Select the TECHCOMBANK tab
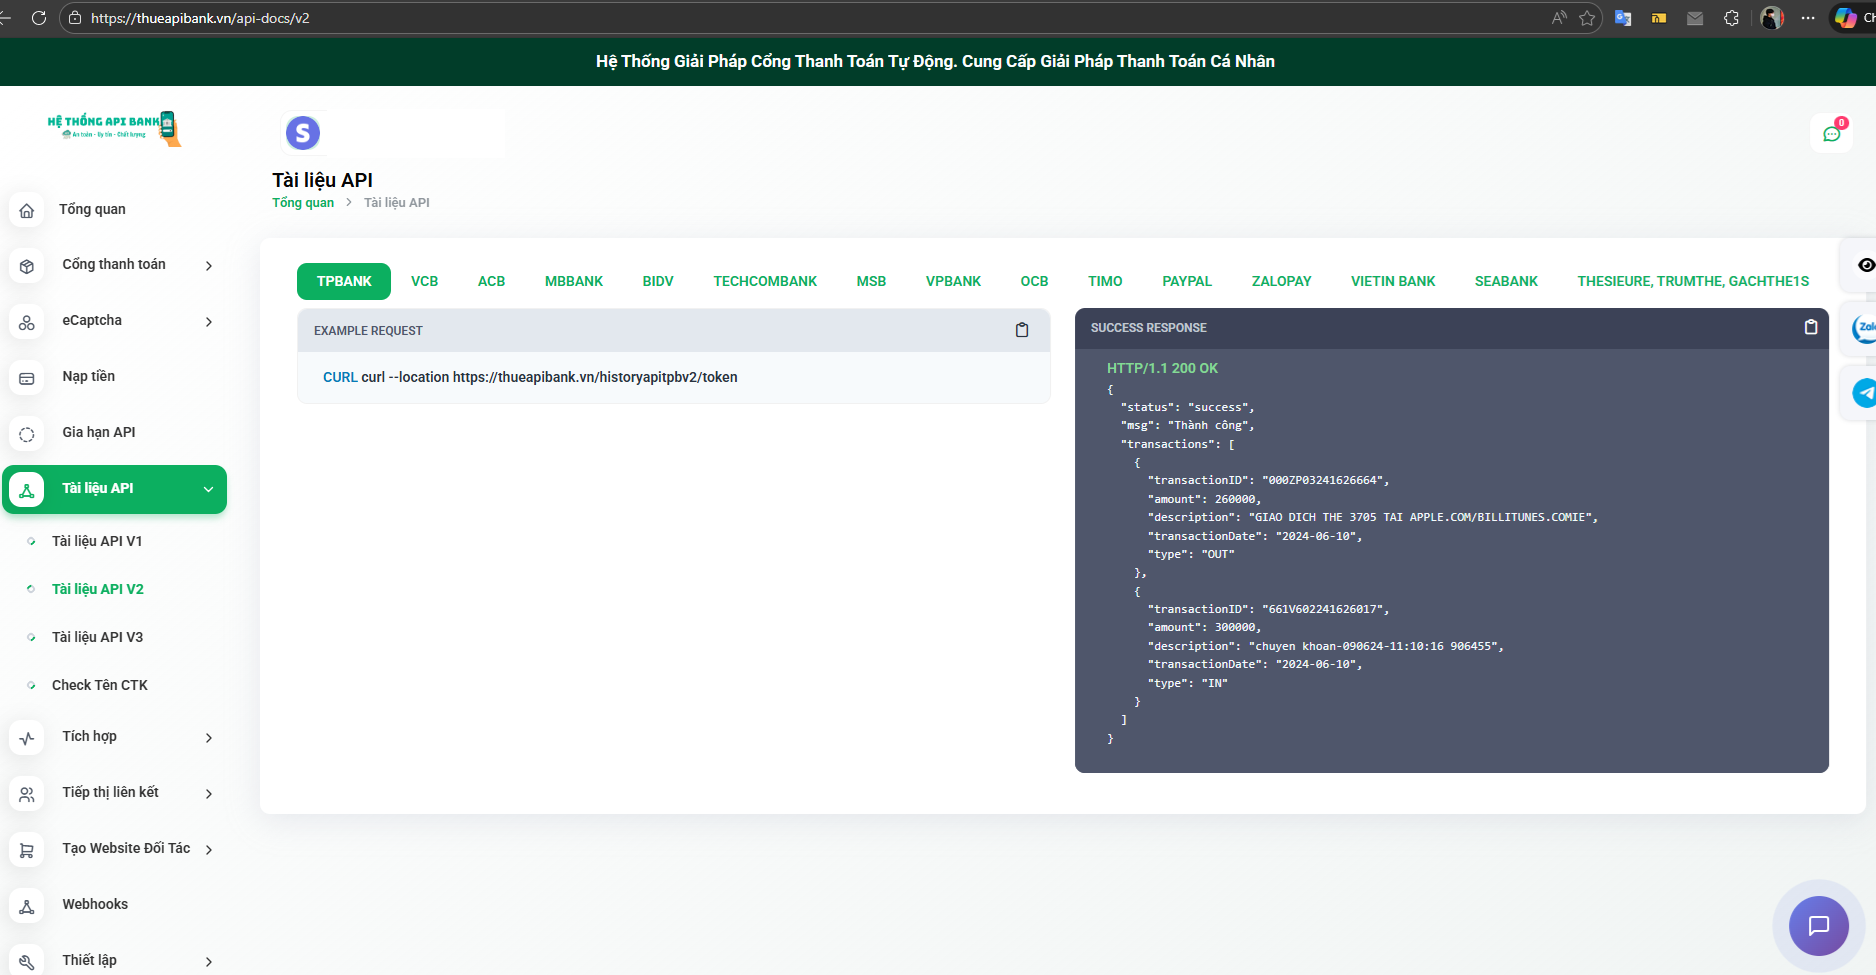The width and height of the screenshot is (1876, 975). [x=764, y=282]
